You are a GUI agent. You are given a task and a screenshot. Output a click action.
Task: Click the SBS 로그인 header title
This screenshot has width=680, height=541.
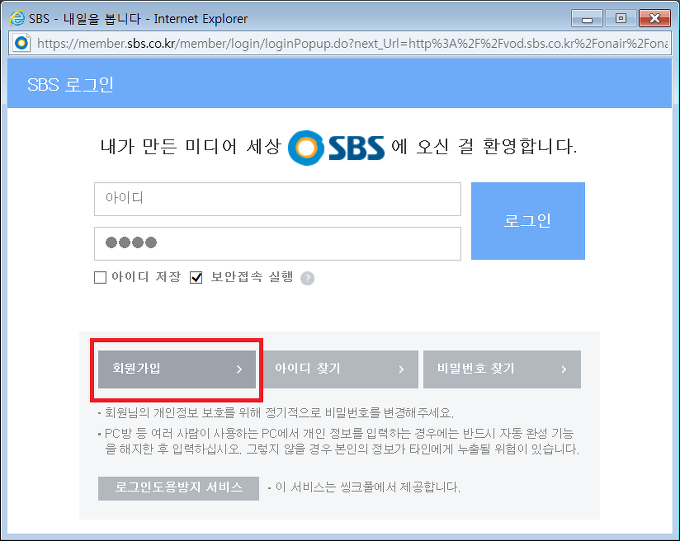point(70,85)
